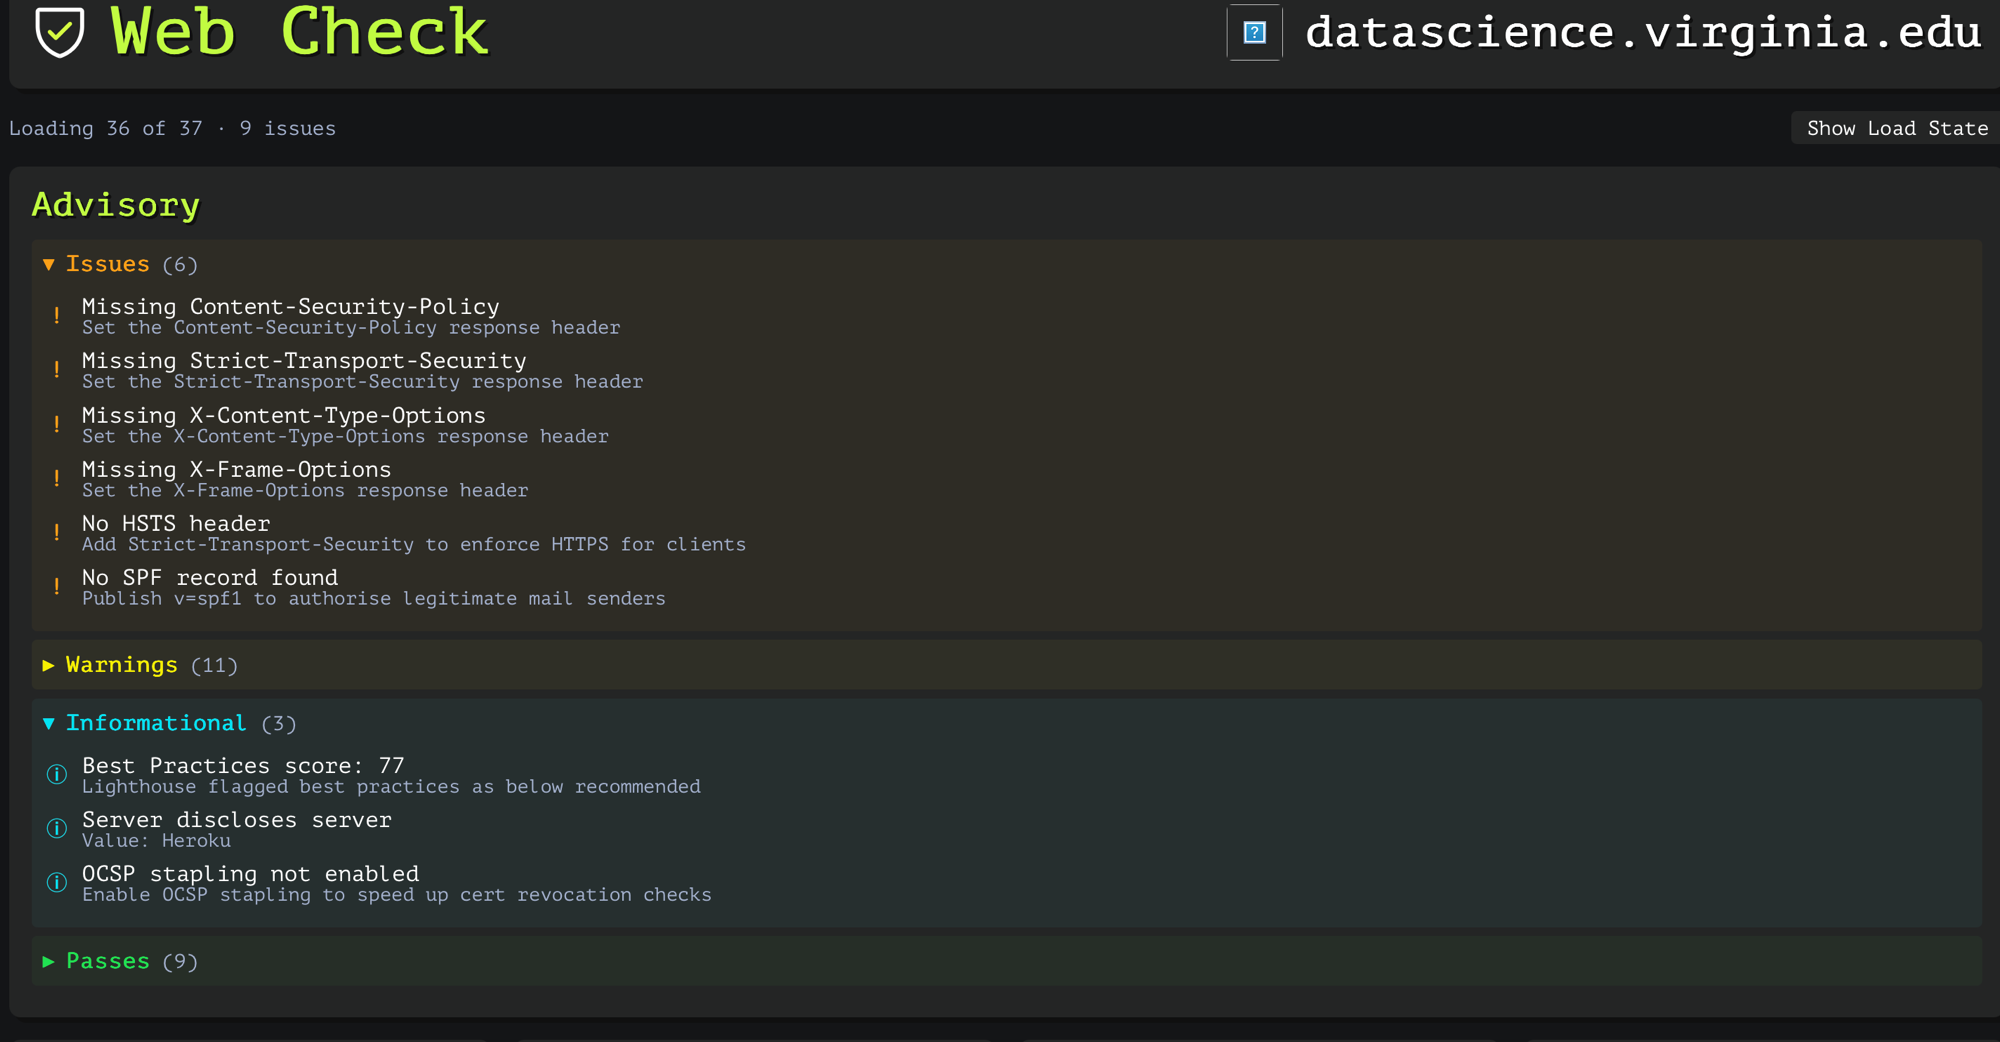Click the info icon beside OCSP stapling not enabled
This screenshot has height=1042, width=2000.
[57, 883]
